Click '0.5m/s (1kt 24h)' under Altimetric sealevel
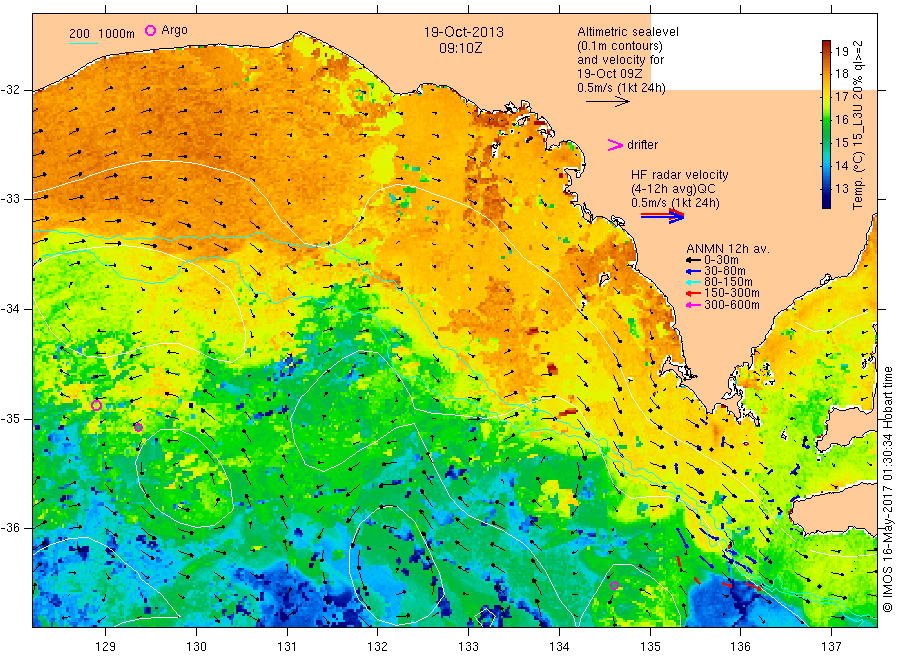 click(x=622, y=88)
